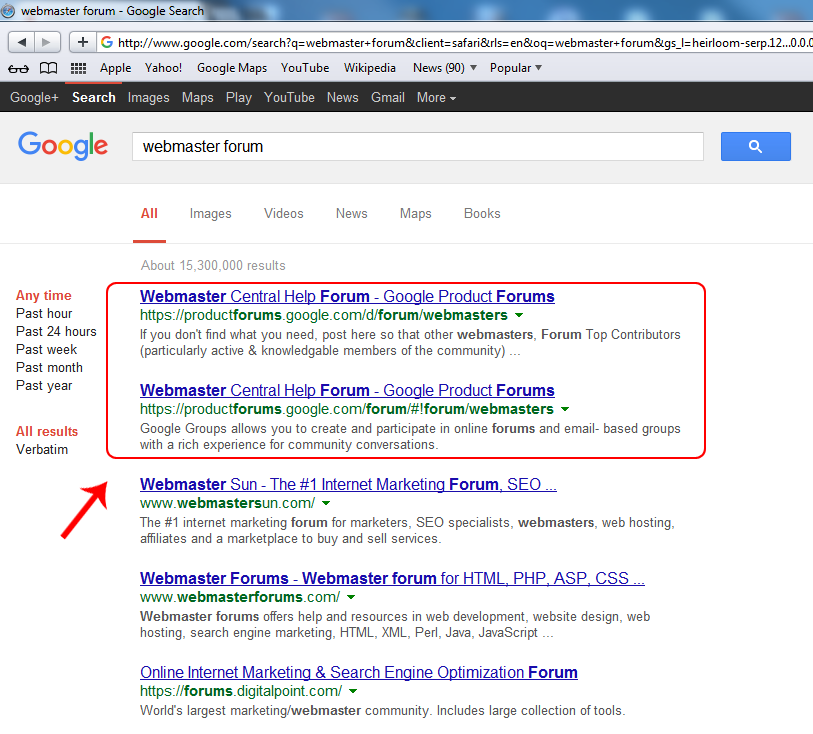This screenshot has width=813, height=734.
Task: Open arrow menu beside forums.digitalpoint.com URL
Action: click(x=353, y=691)
